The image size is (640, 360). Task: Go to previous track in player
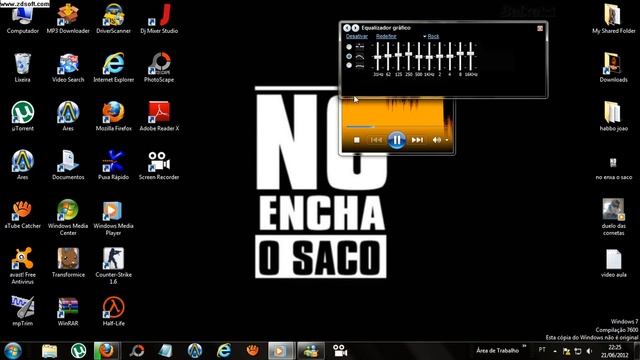(376, 140)
